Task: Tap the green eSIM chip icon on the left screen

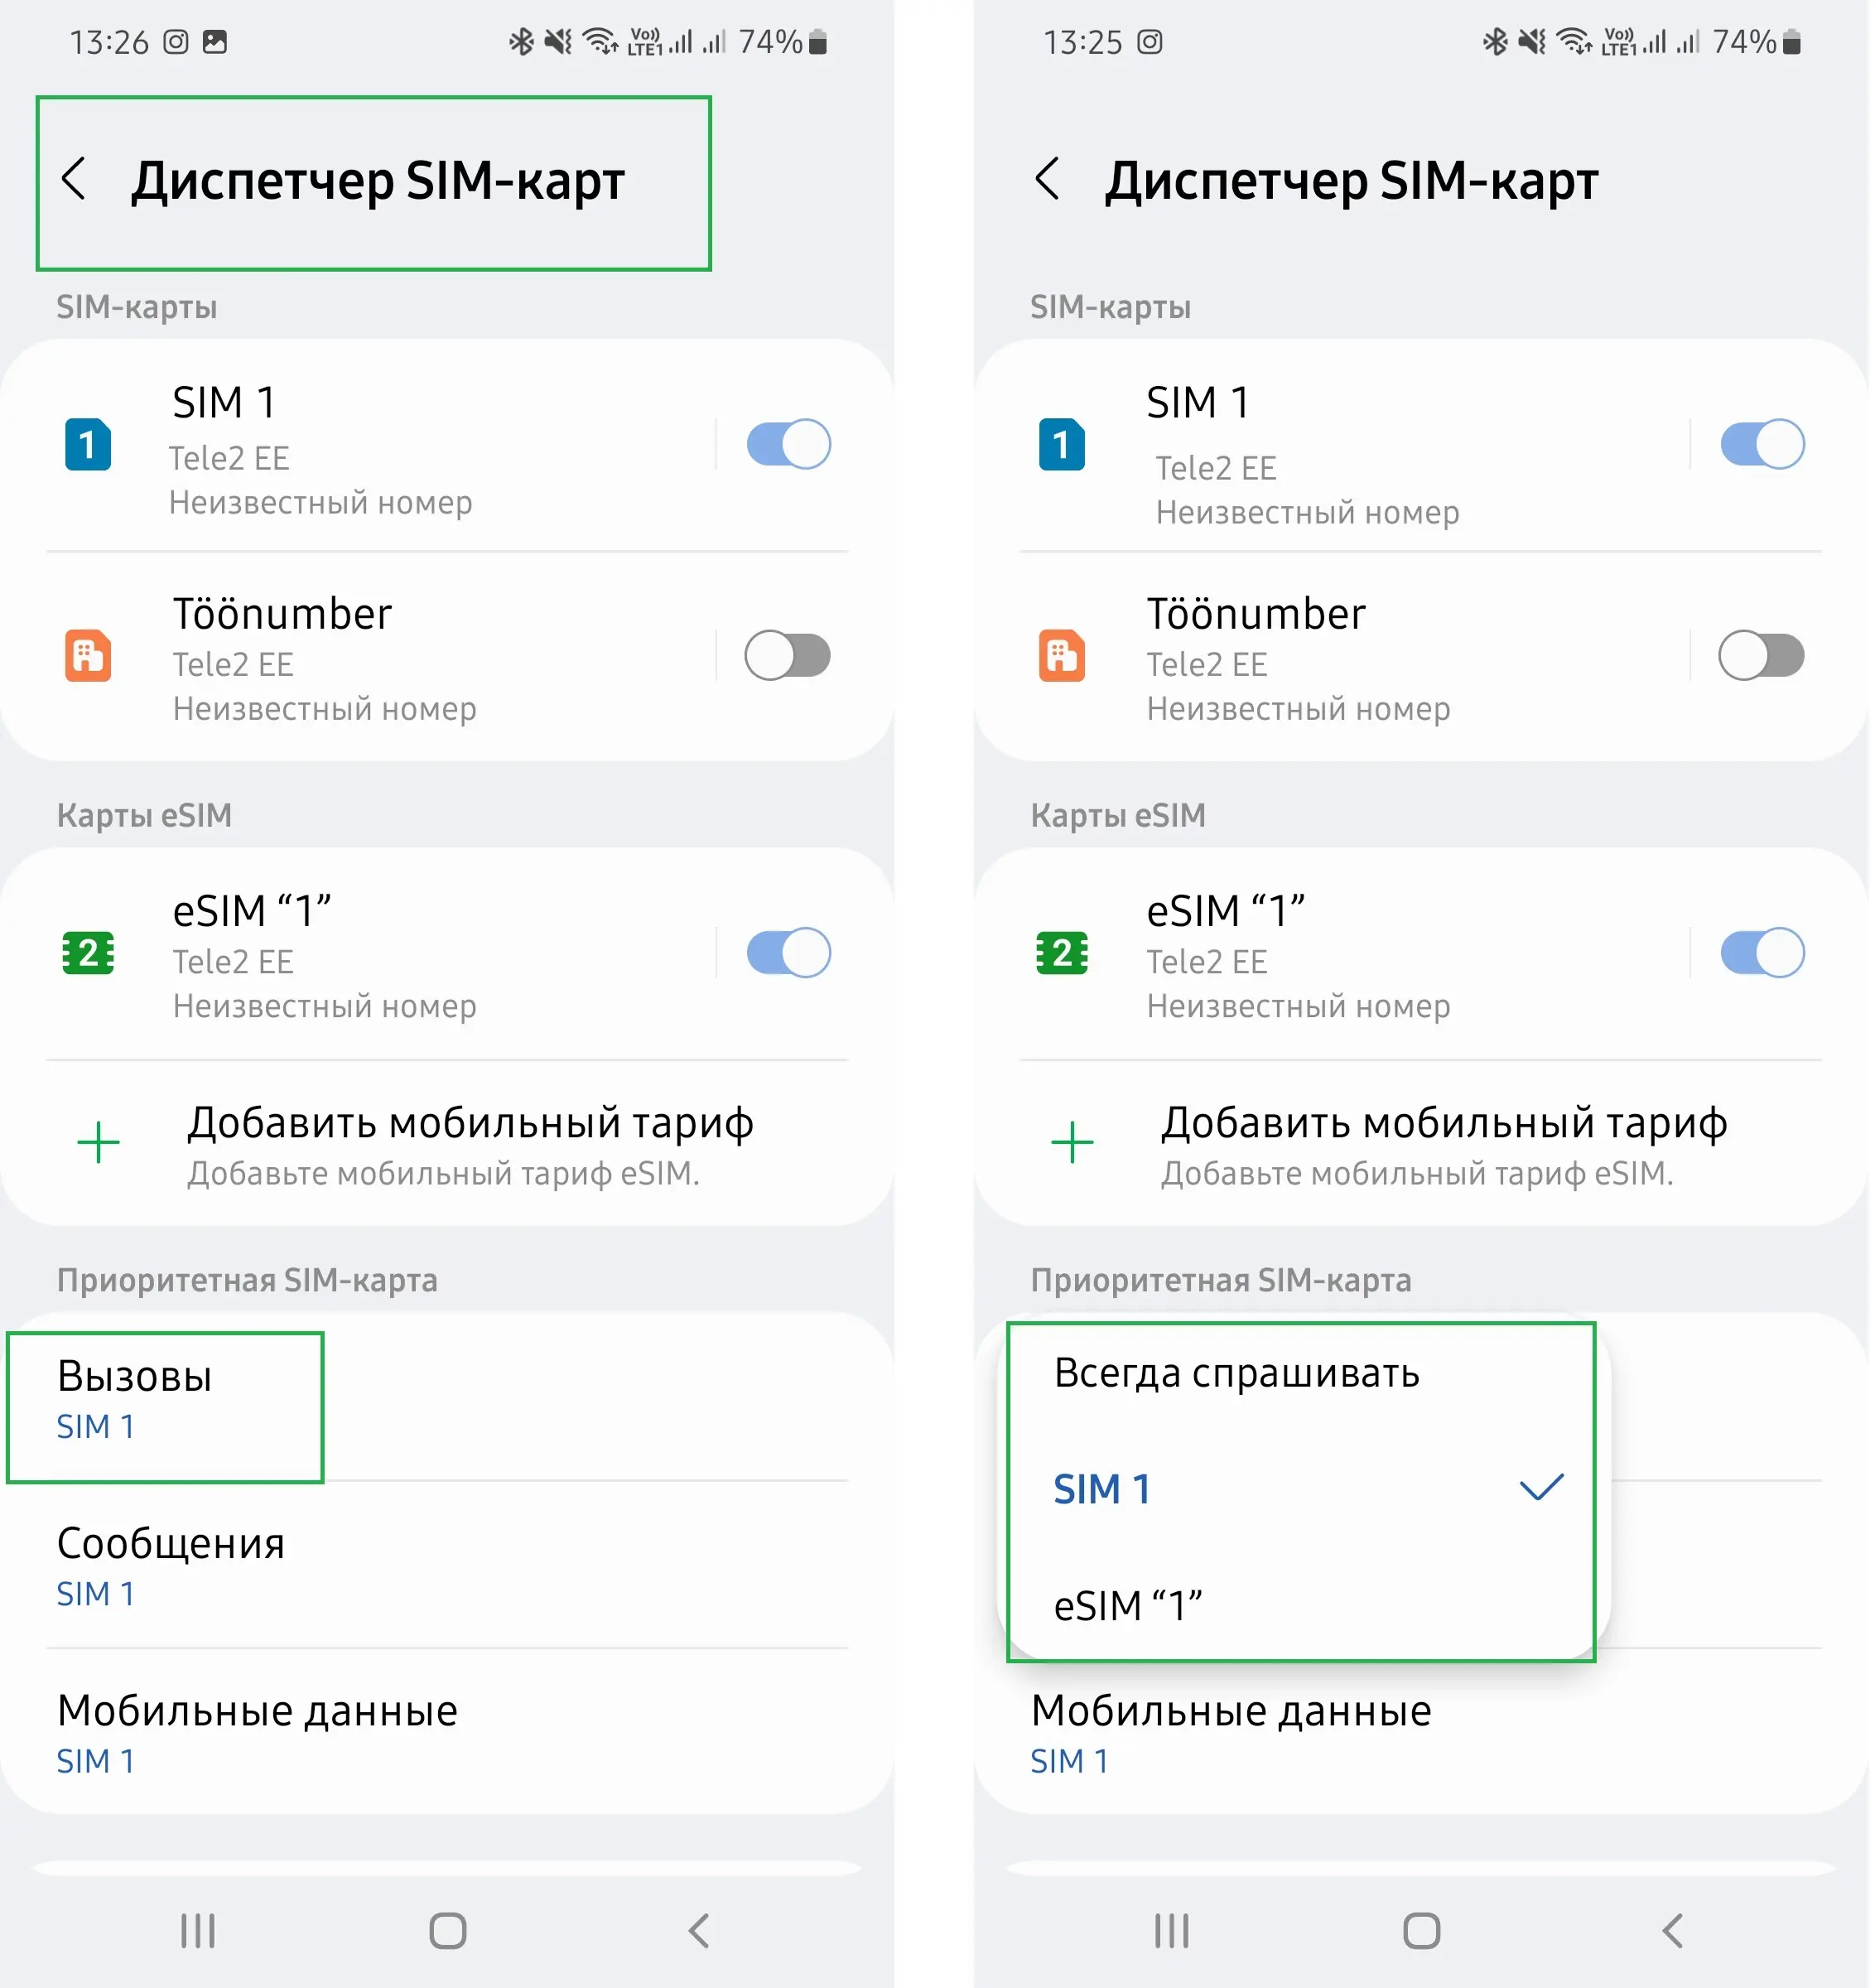Action: tap(88, 953)
